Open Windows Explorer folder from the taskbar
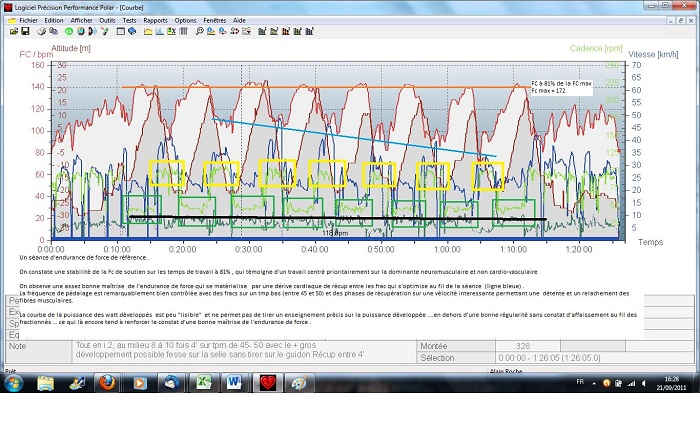Screen dimensions: 700x434 (x=45, y=383)
